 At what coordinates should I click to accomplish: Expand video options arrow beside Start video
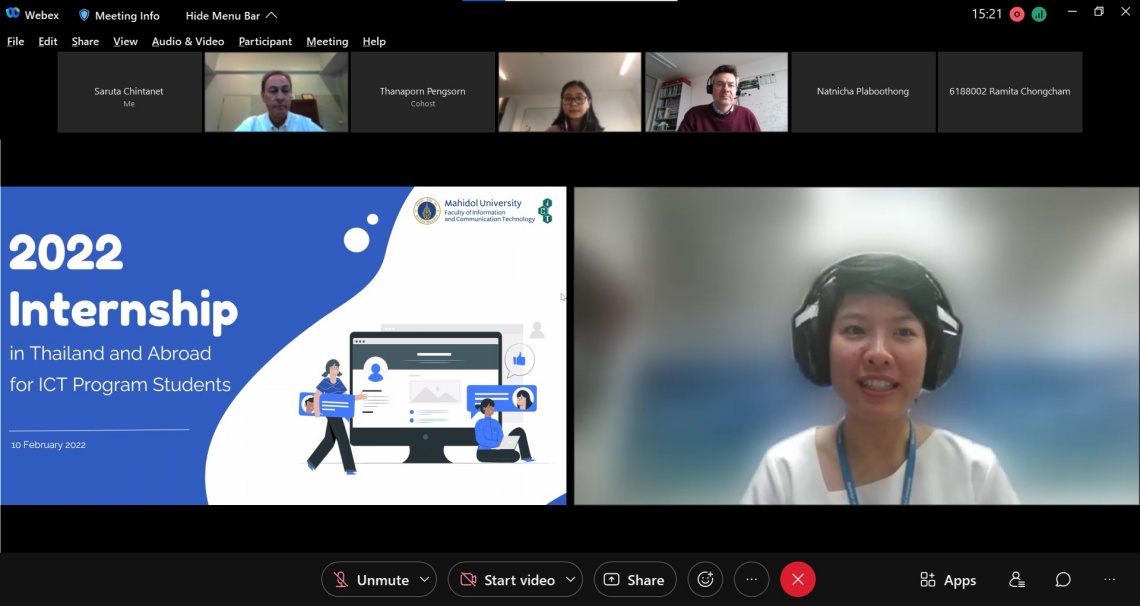click(571, 580)
